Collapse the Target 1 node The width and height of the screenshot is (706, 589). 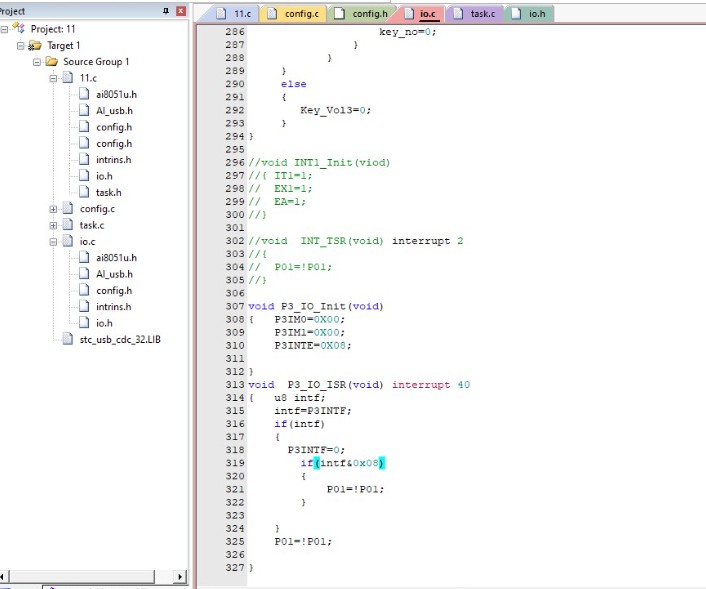click(20, 45)
